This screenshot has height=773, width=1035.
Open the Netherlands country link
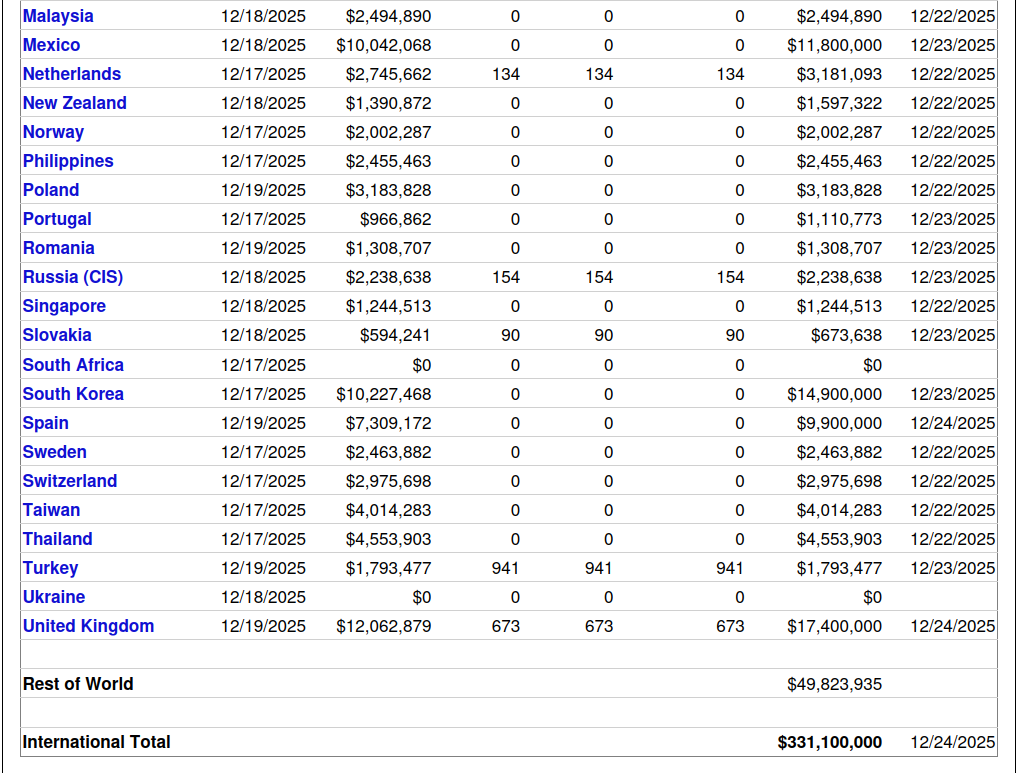pyautogui.click(x=72, y=74)
